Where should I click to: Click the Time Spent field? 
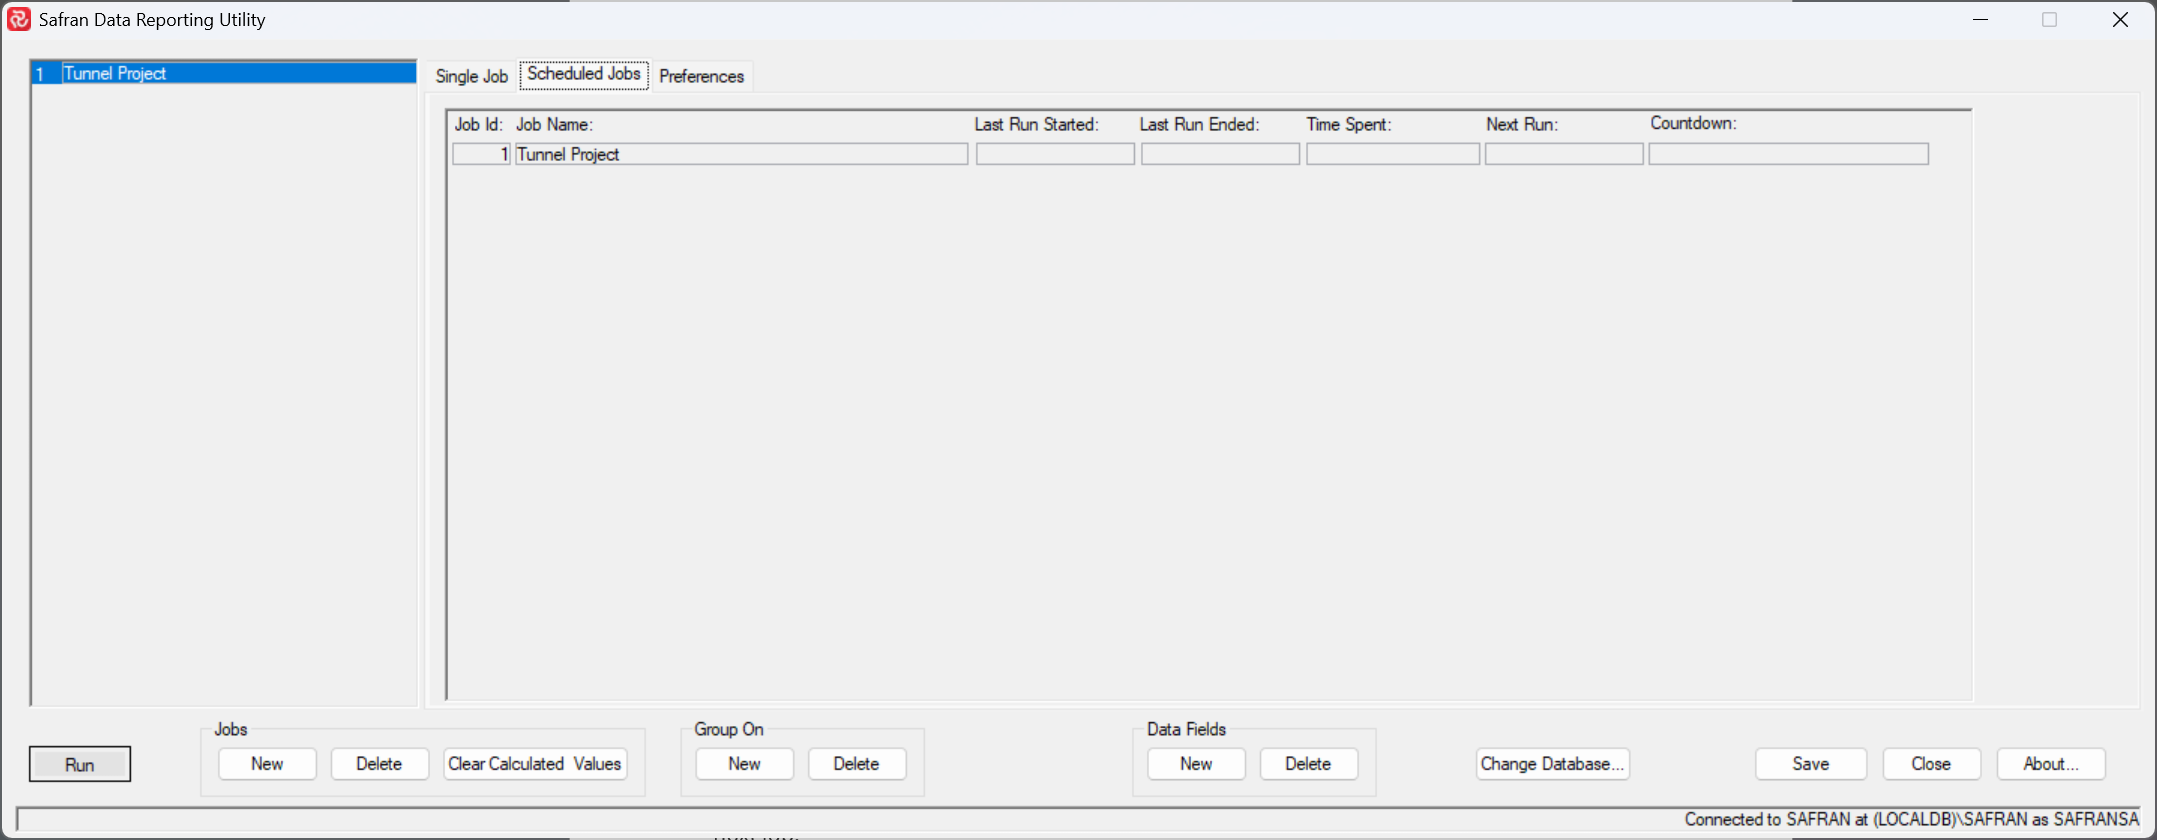(1392, 154)
